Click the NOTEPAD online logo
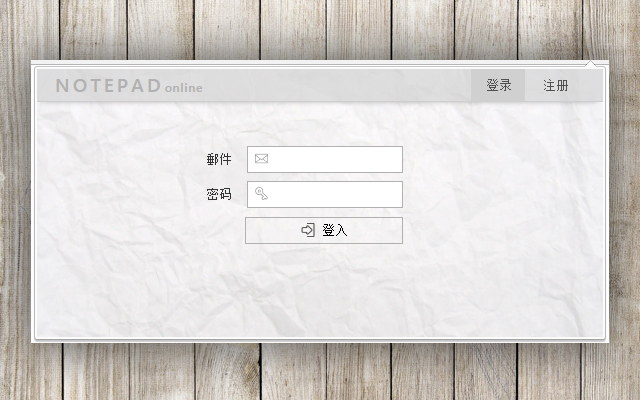The width and height of the screenshot is (640, 400). (129, 86)
